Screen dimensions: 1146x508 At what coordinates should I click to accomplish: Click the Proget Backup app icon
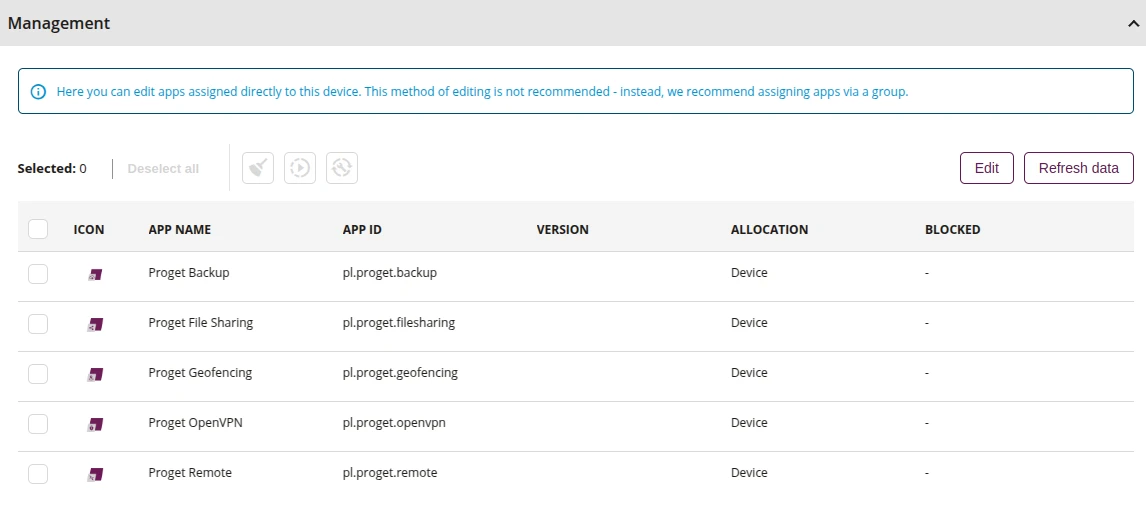[x=95, y=274]
